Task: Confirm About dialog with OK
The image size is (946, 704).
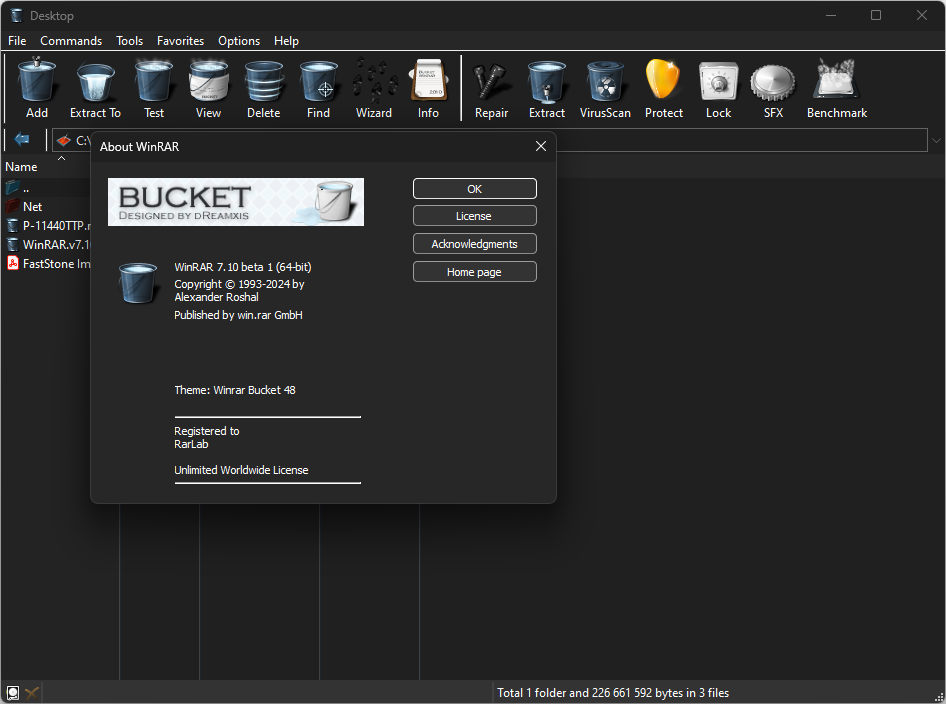Action: 475,189
